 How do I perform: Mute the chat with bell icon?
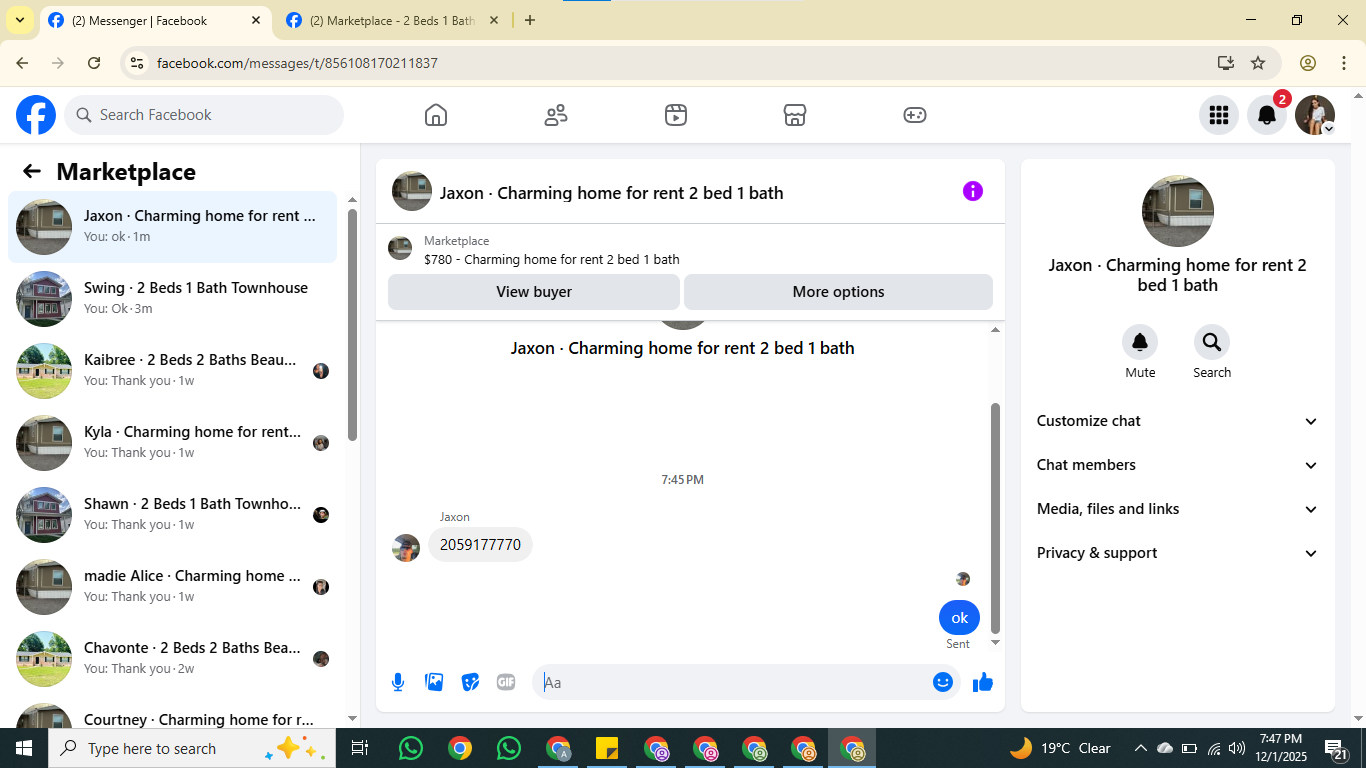(x=1140, y=343)
